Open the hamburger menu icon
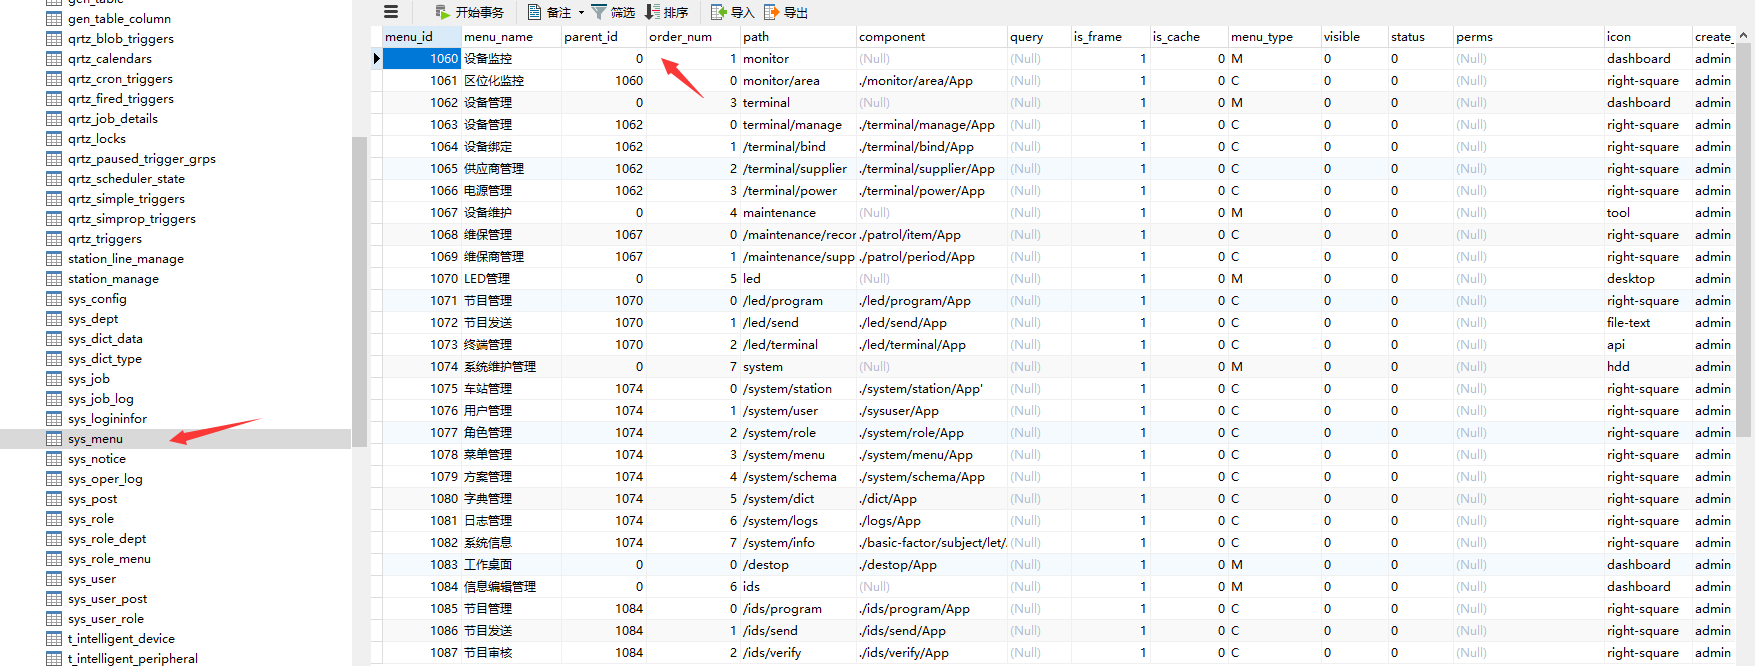The height and width of the screenshot is (666, 1759). click(x=391, y=12)
